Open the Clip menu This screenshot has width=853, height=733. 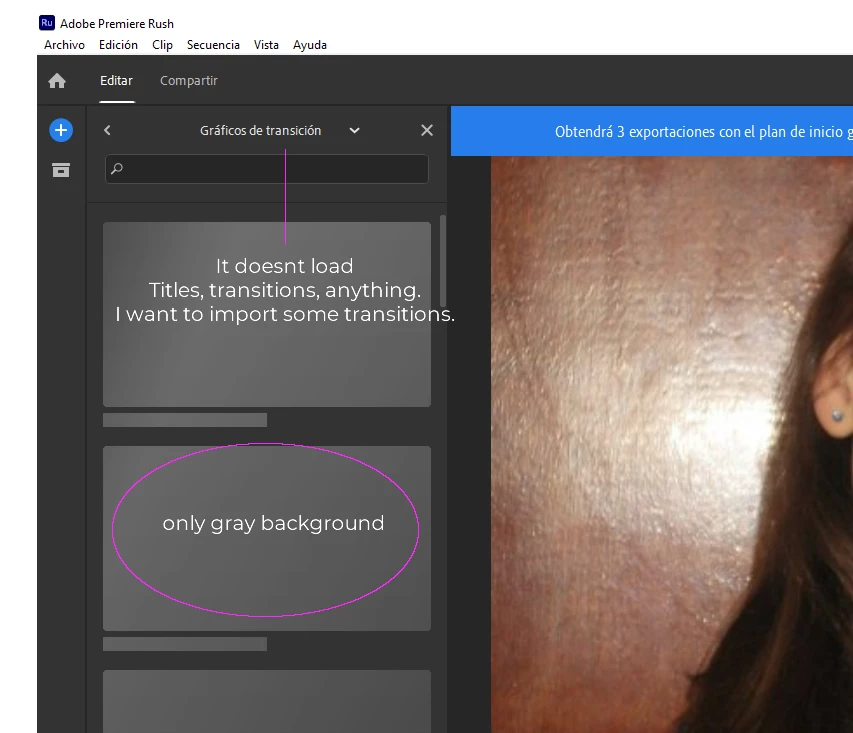(162, 45)
